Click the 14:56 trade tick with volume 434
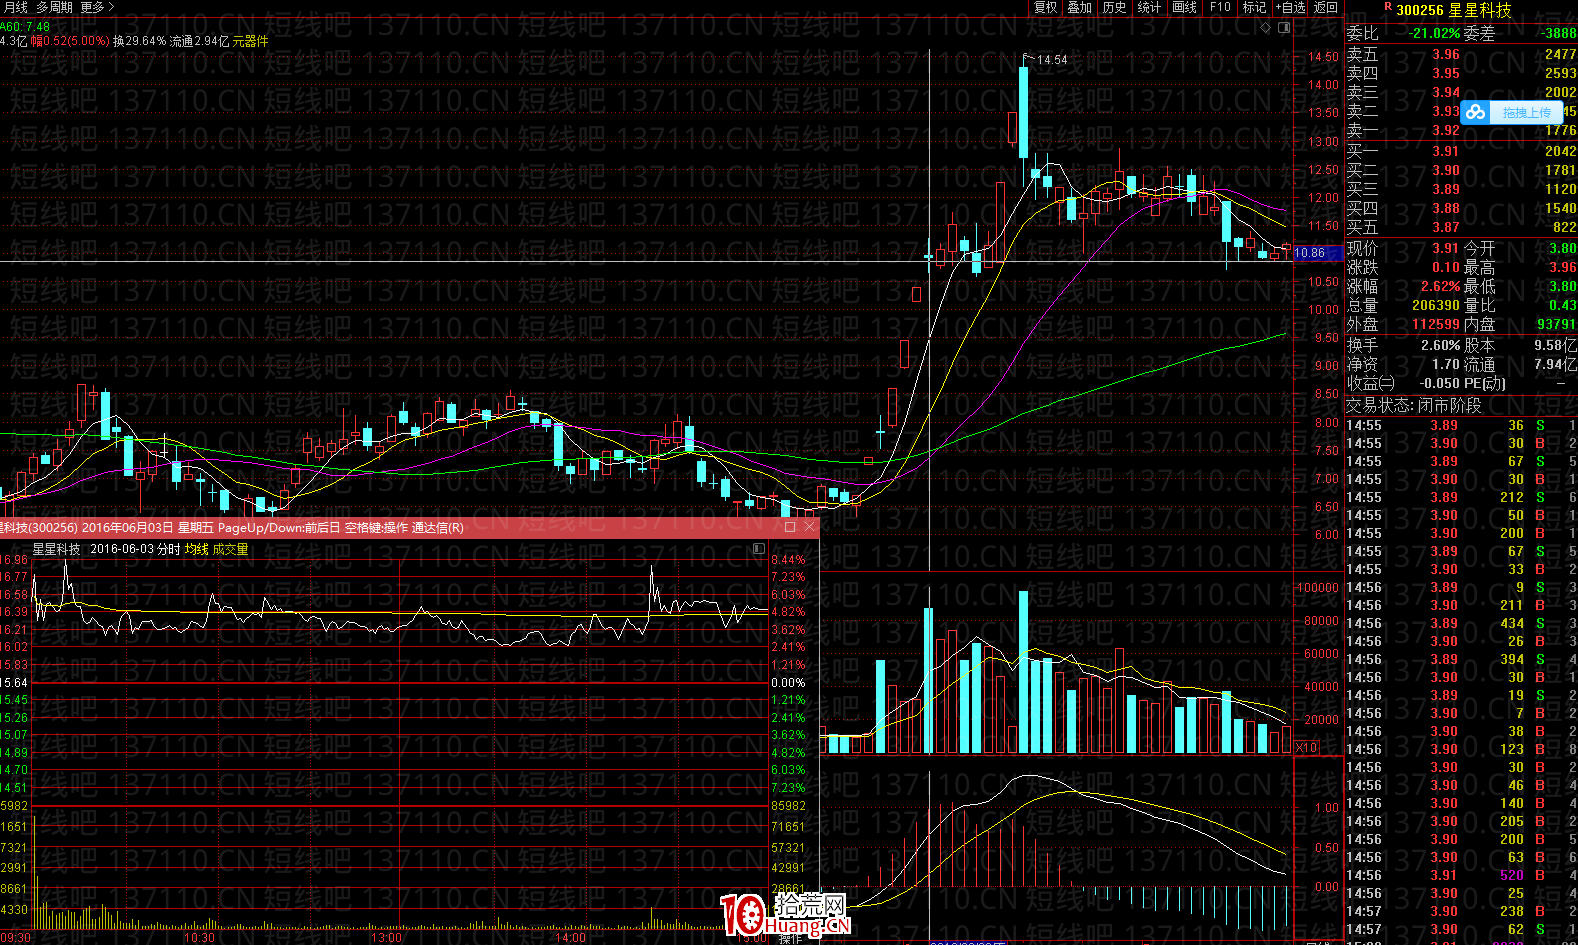The width and height of the screenshot is (1578, 945). (x=1461, y=623)
